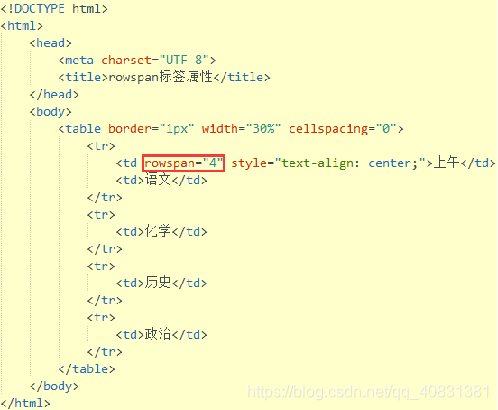The height and width of the screenshot is (410, 498).
Task: Click the width="30%" attribute value
Action: click(241, 129)
